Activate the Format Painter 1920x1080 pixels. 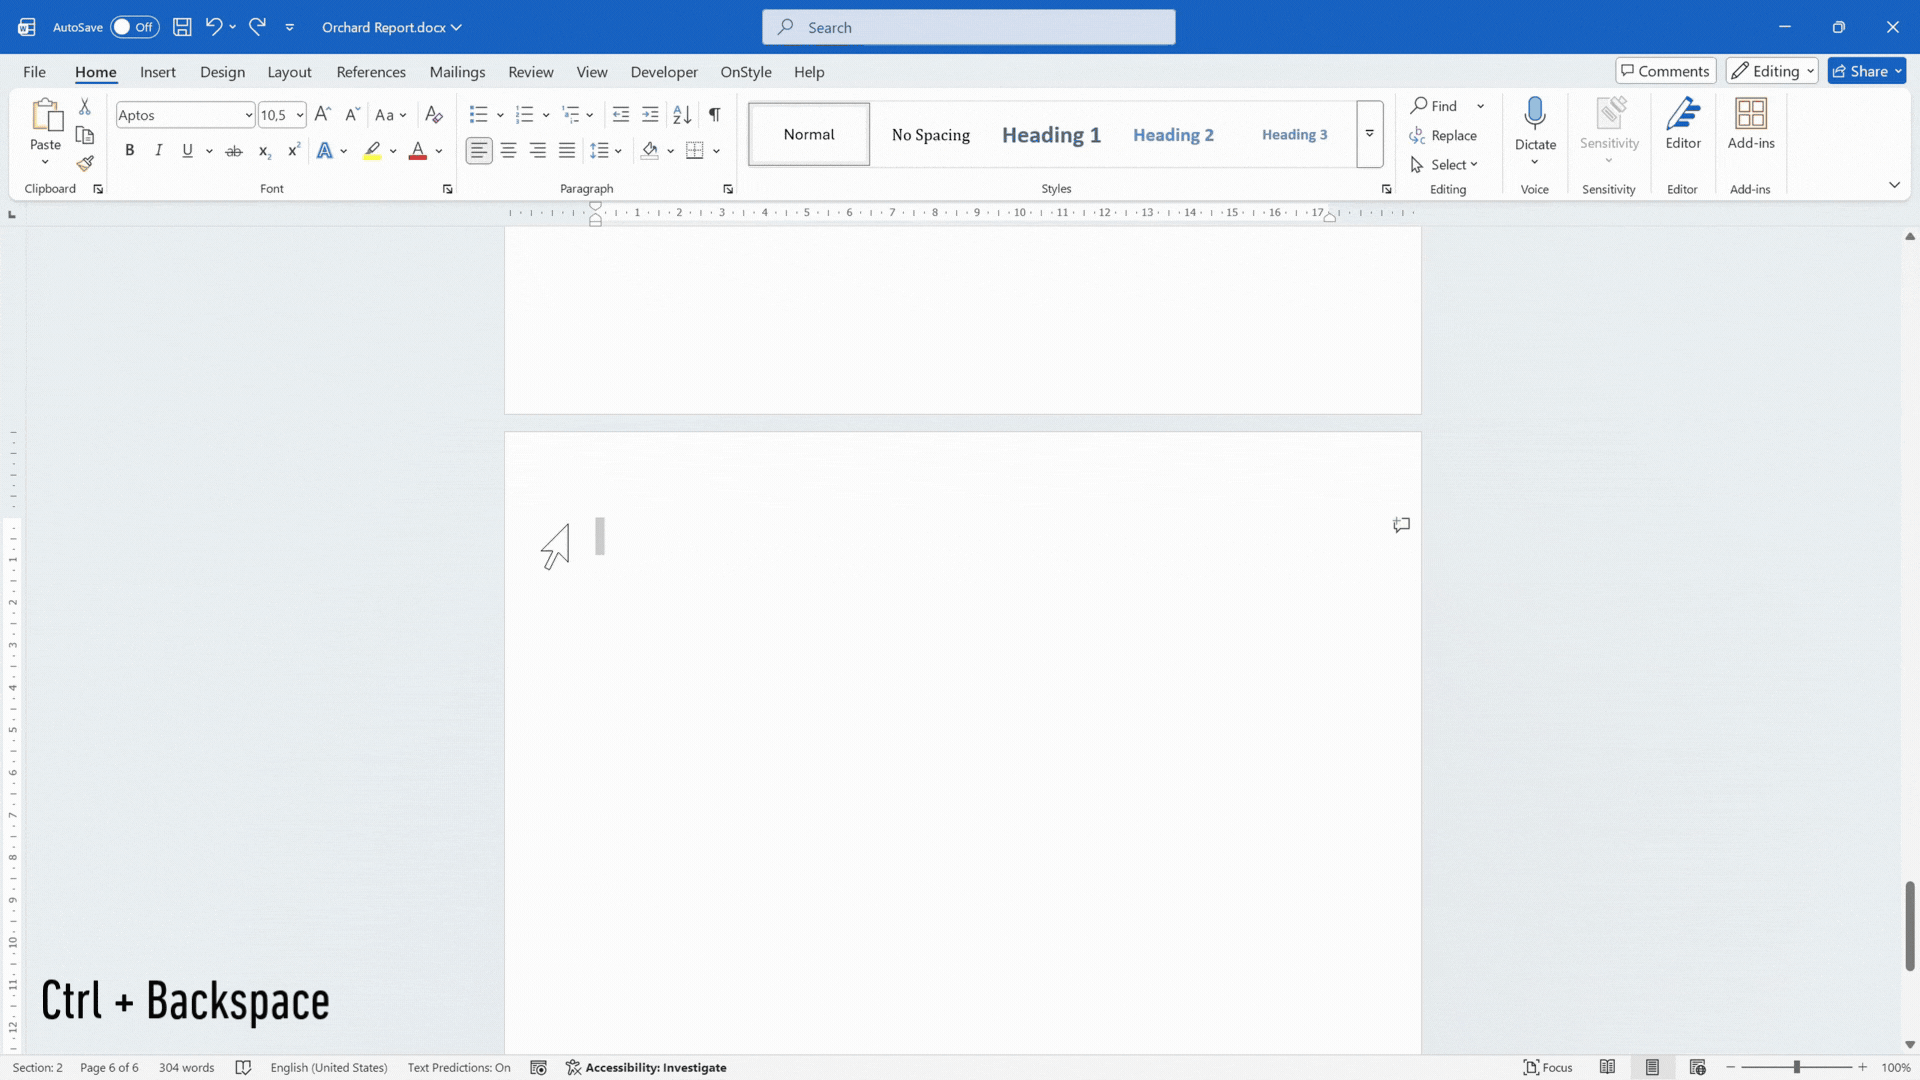[x=85, y=163]
